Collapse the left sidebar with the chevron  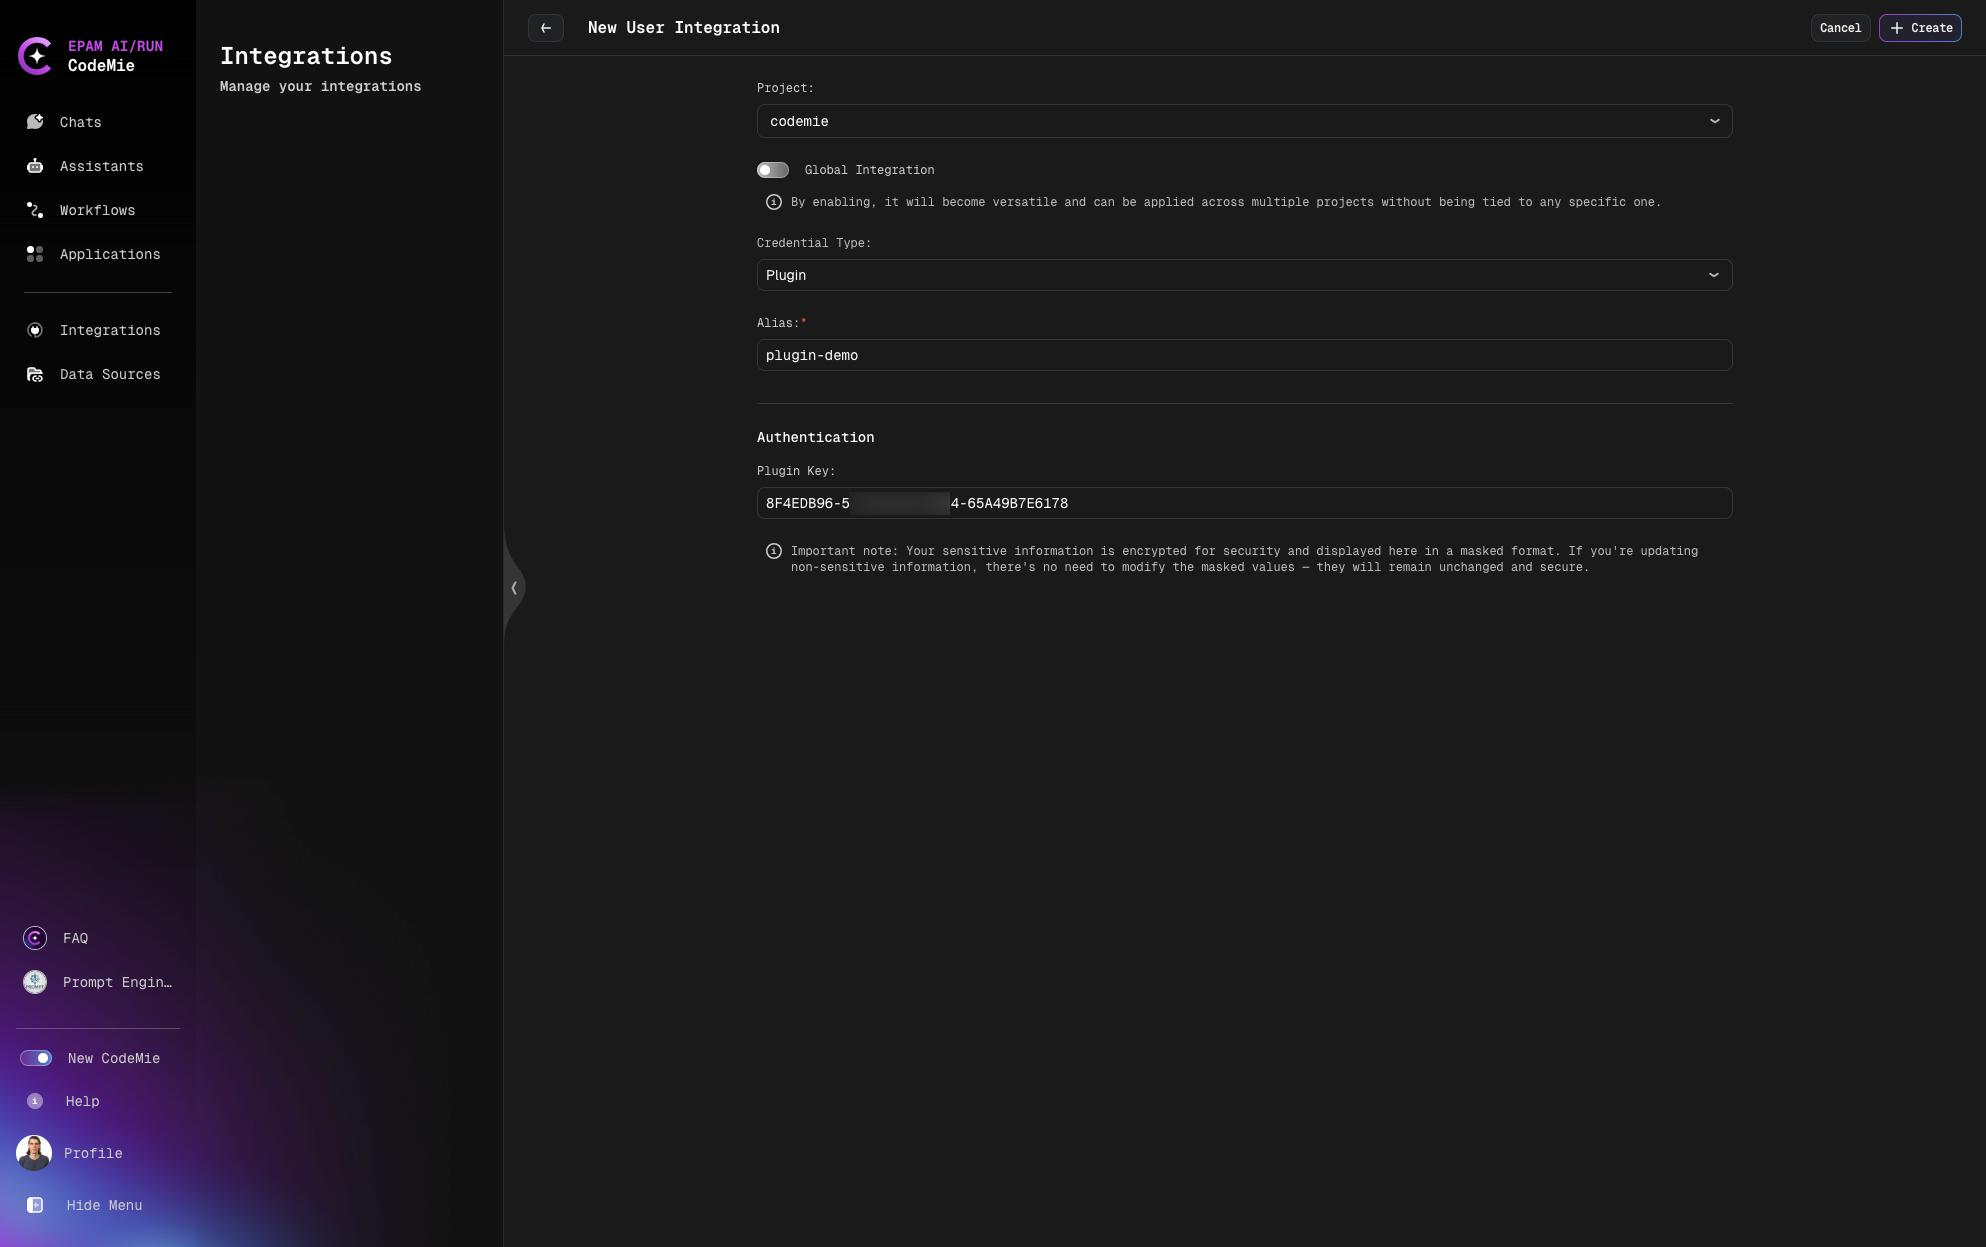pyautogui.click(x=514, y=588)
